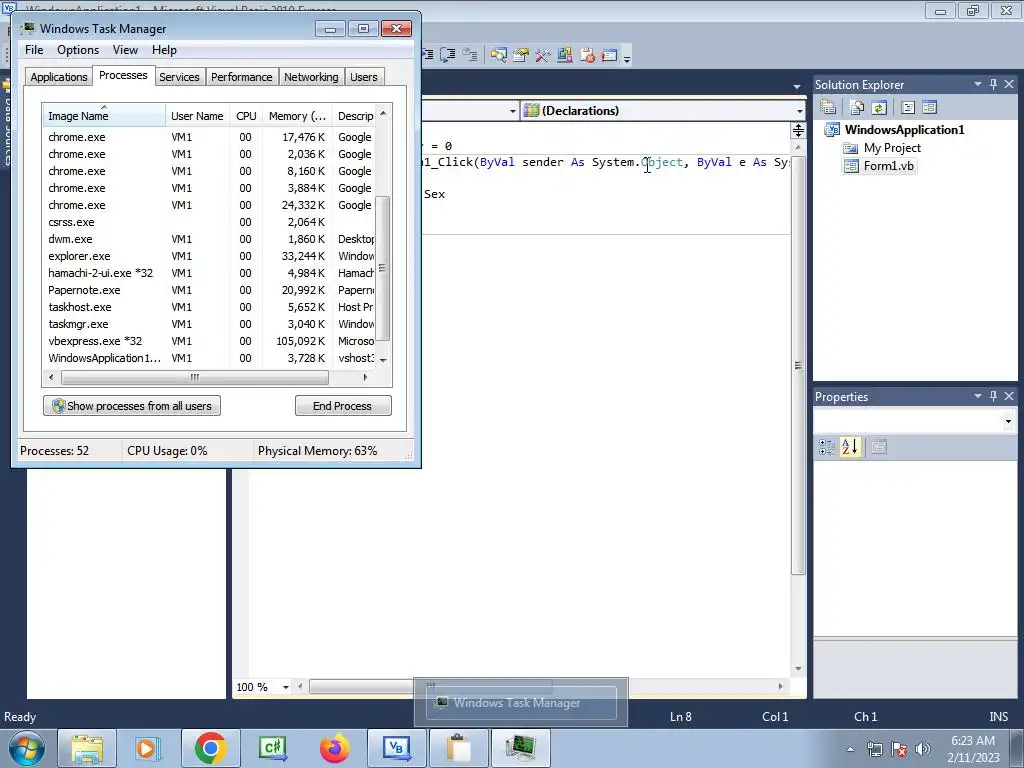Select the Papernote.exe process

click(209, 290)
